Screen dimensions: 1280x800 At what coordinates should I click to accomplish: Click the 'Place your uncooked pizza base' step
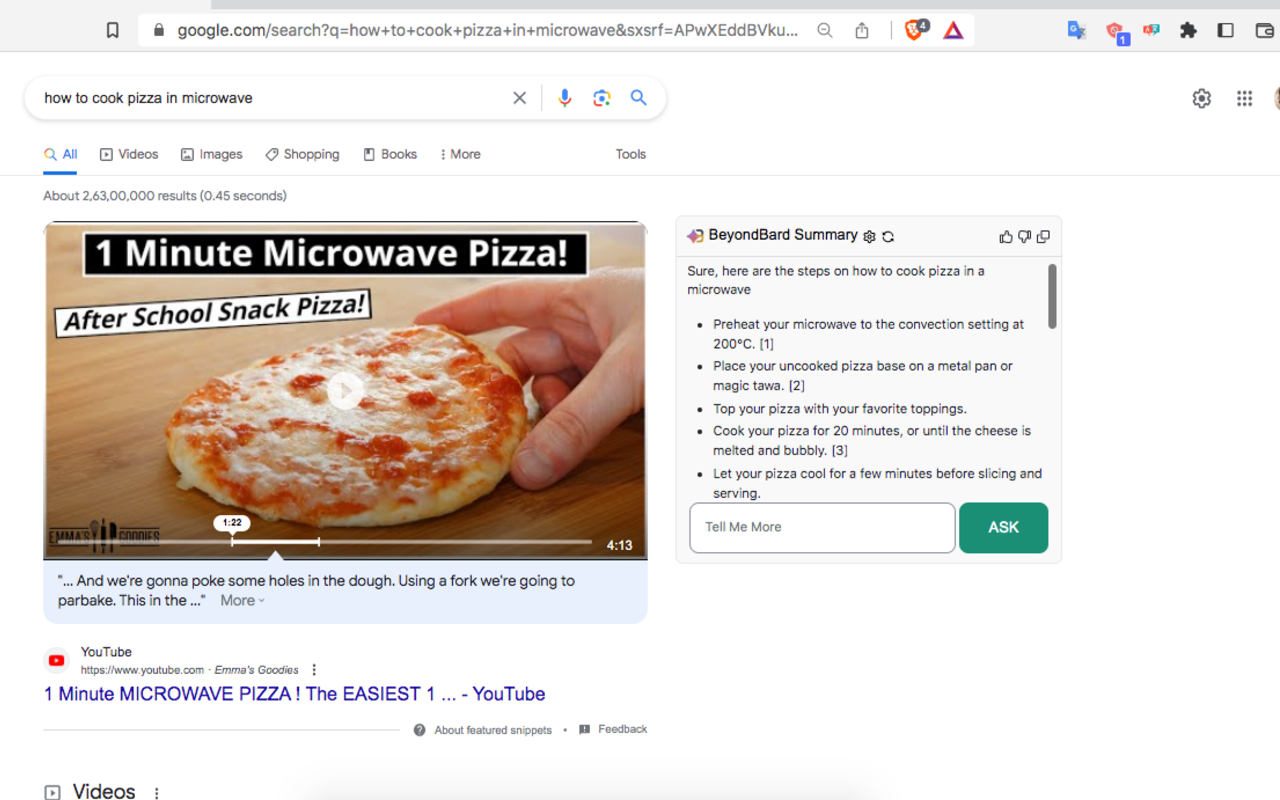pos(863,376)
